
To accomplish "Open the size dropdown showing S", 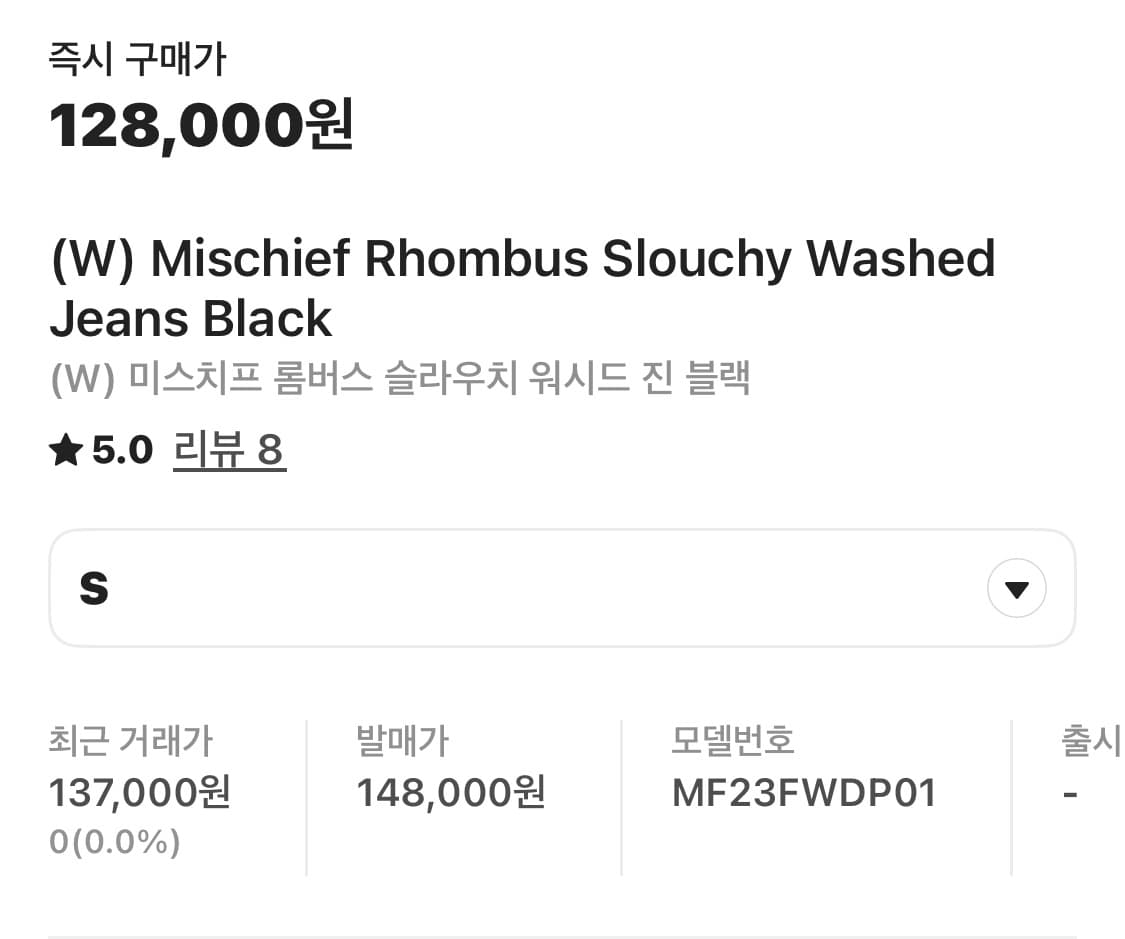I will point(561,588).
